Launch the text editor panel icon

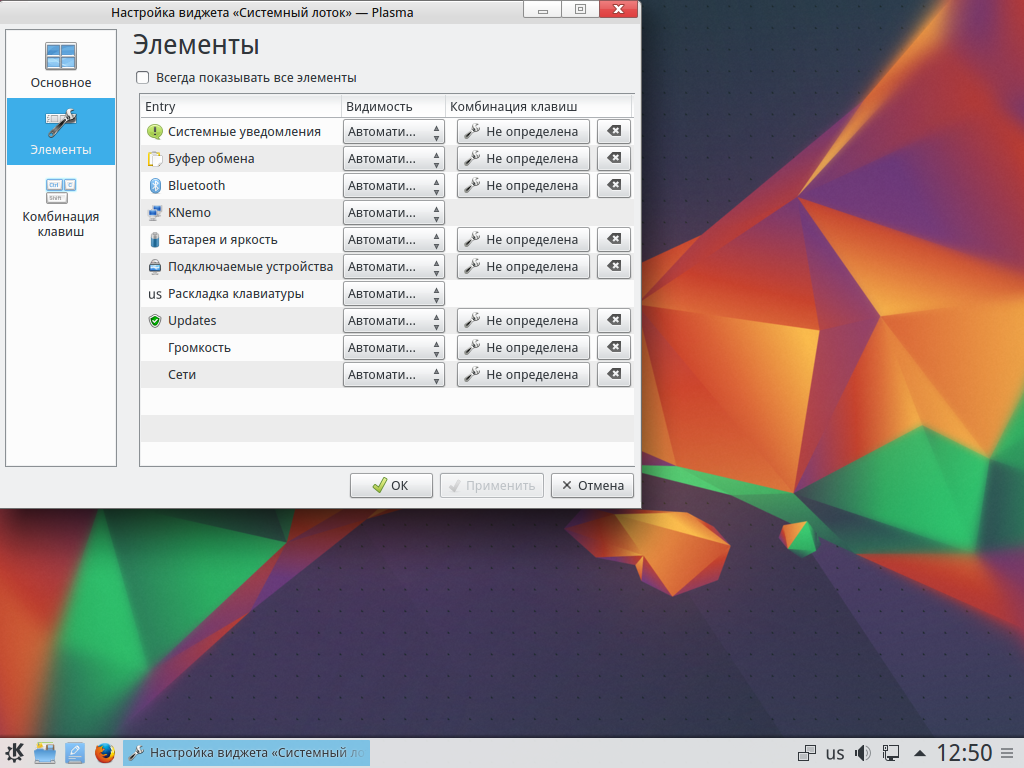(74, 753)
